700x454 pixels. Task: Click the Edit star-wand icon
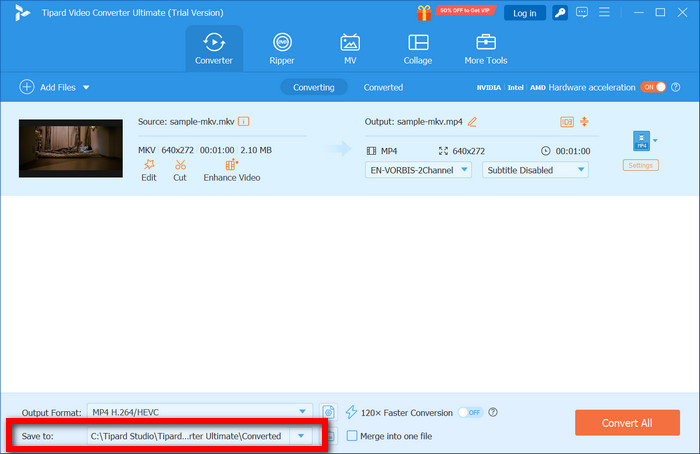click(148, 165)
